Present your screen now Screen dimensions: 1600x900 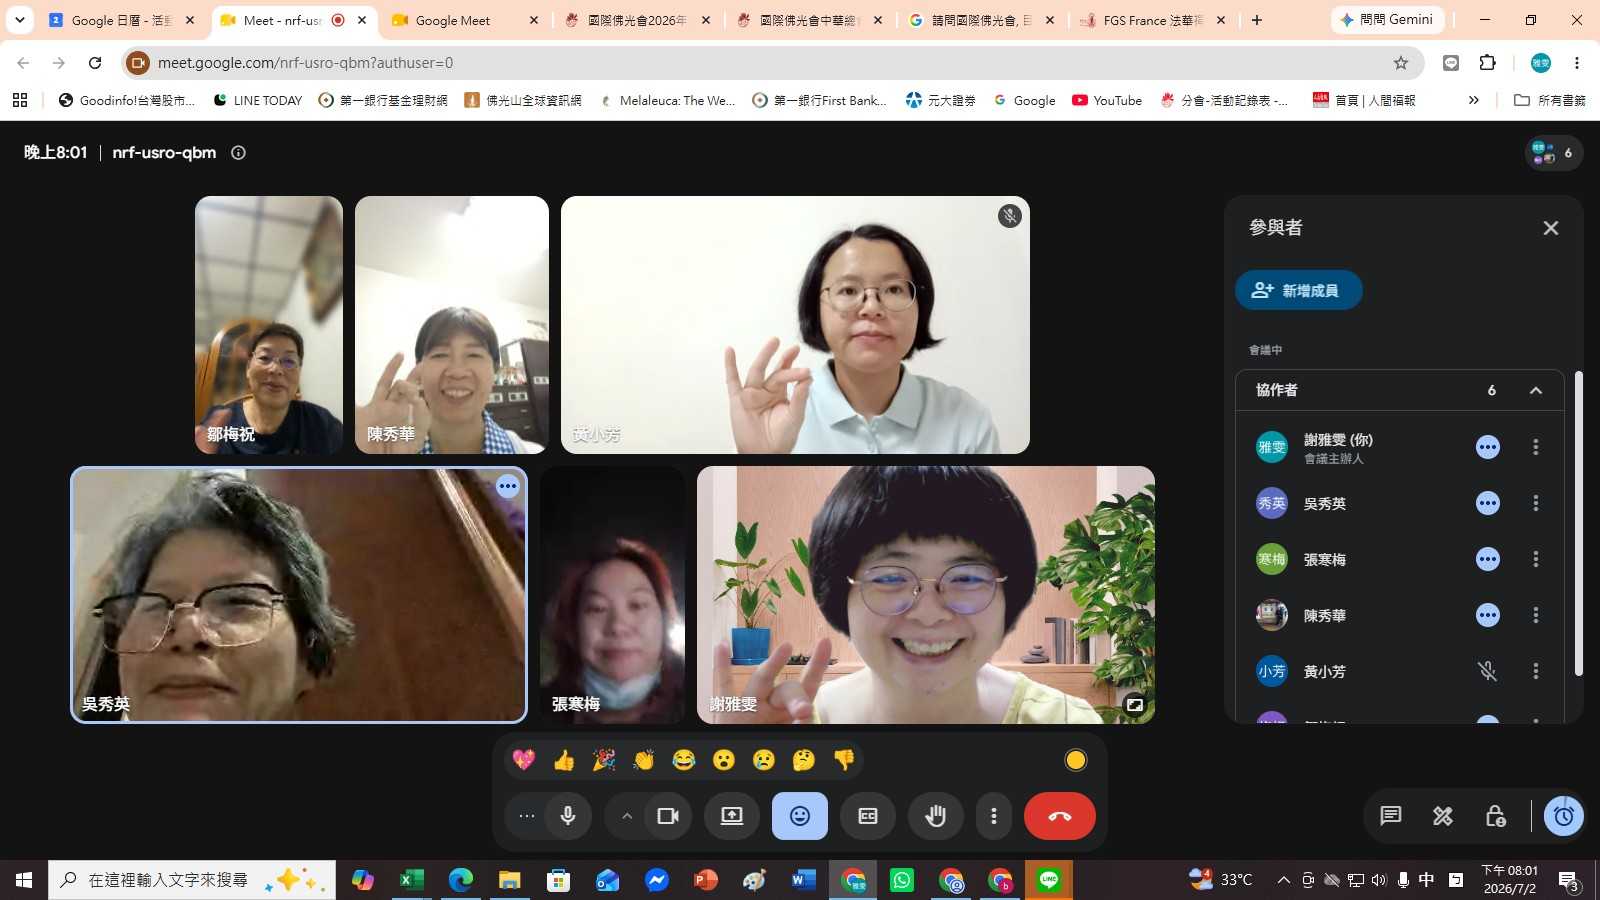coord(732,816)
